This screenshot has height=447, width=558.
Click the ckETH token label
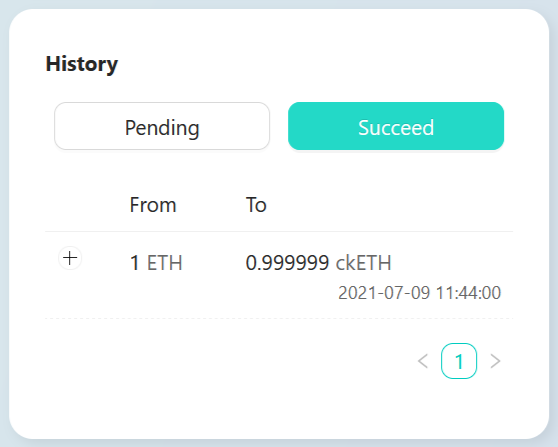click(x=364, y=263)
